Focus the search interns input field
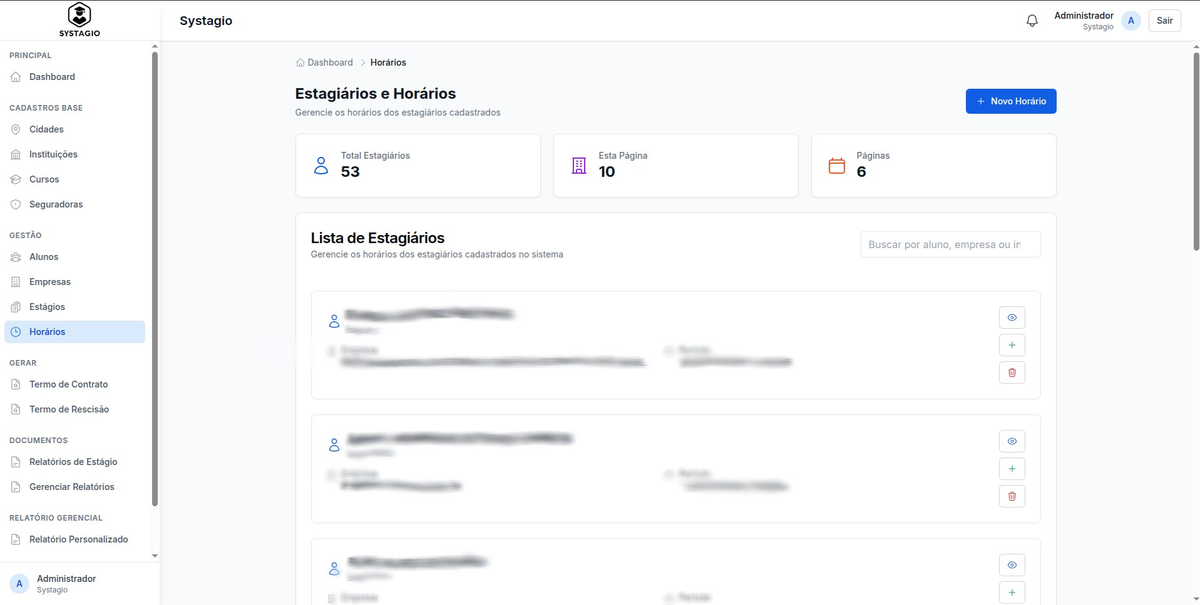The height and width of the screenshot is (605, 1200). (x=949, y=245)
